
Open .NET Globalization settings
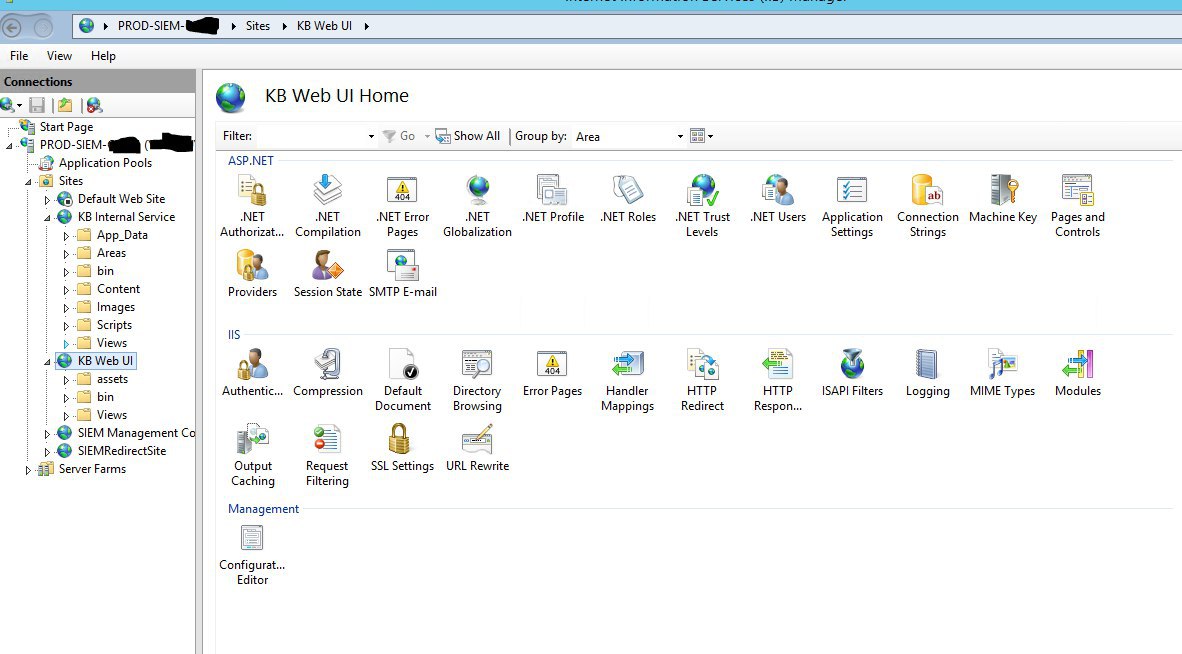pyautogui.click(x=477, y=206)
